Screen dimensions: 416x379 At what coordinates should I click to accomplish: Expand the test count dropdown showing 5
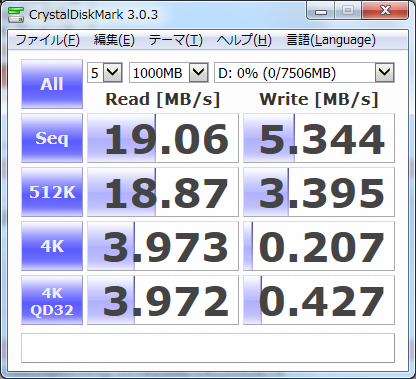tap(113, 72)
